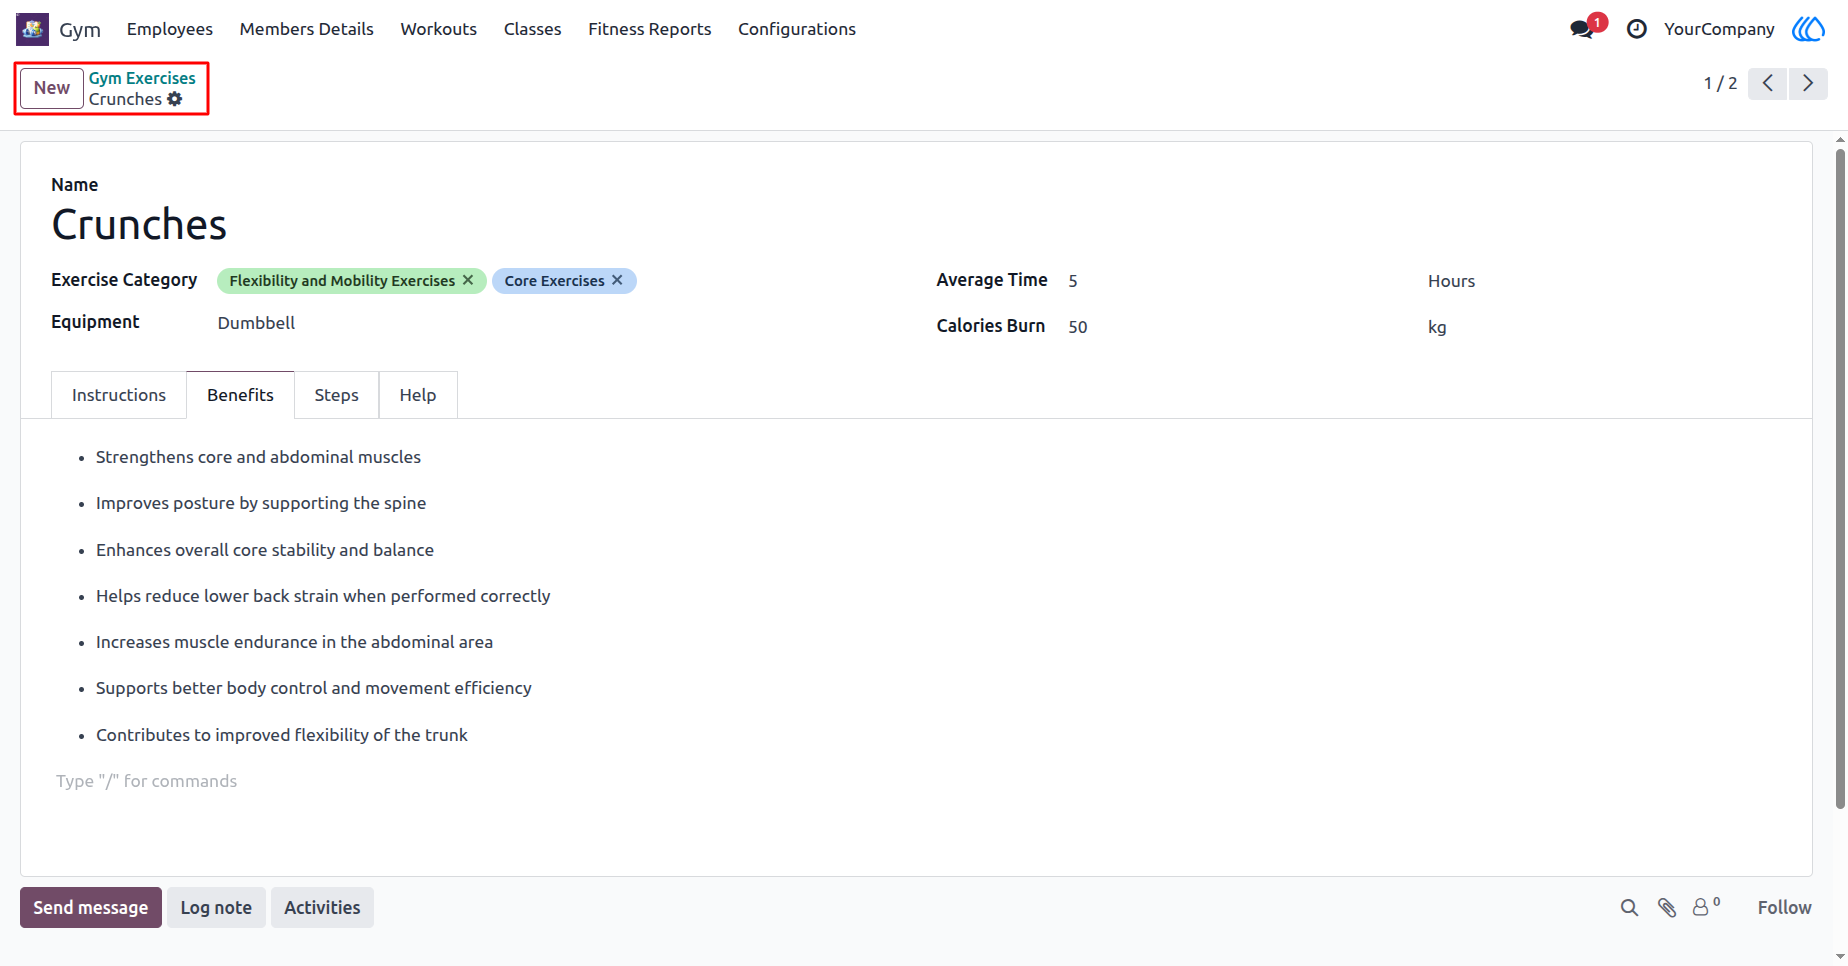Click bullet 'Strengthens core and abdominal muscles'

(258, 457)
